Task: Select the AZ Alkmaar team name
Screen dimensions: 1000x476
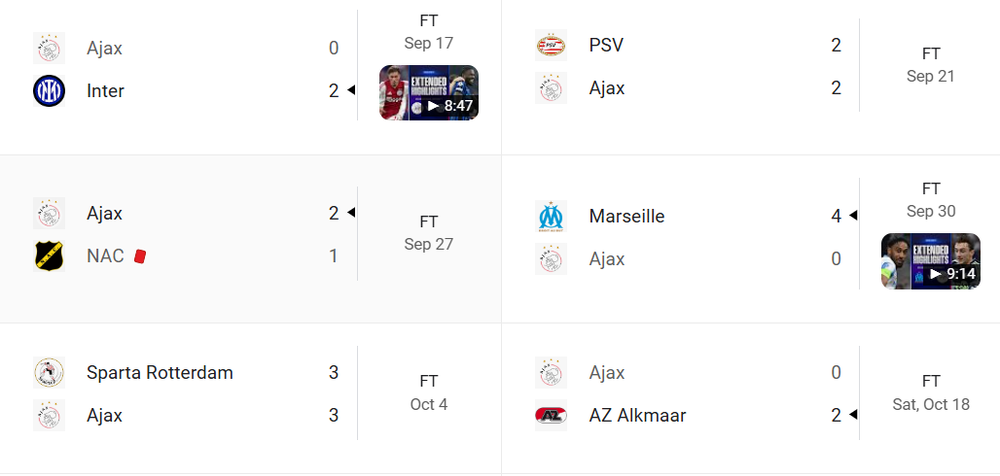Action: point(637,415)
